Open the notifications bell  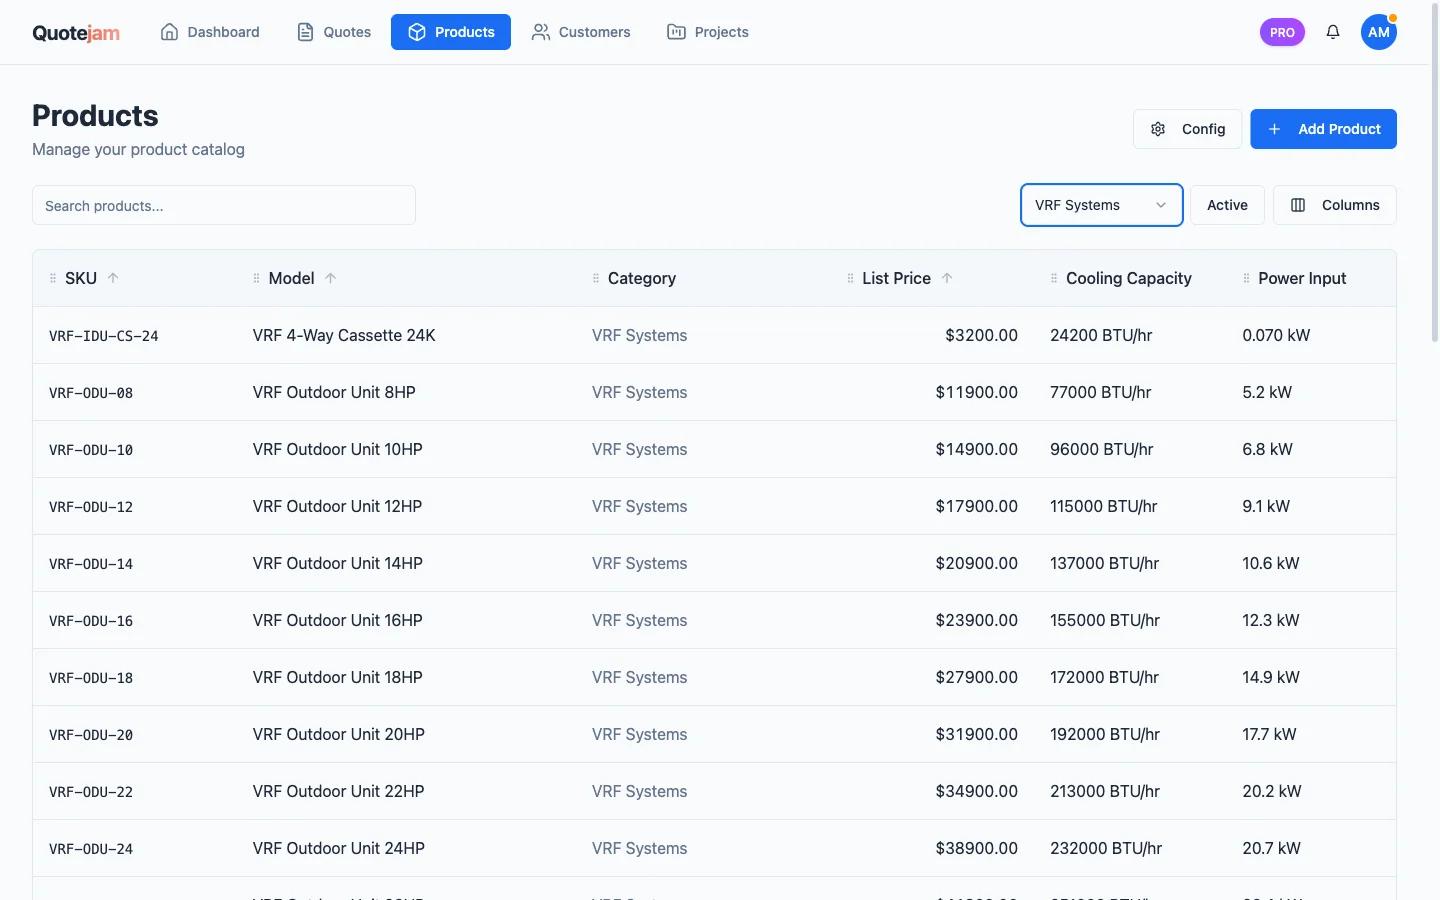[1333, 31]
